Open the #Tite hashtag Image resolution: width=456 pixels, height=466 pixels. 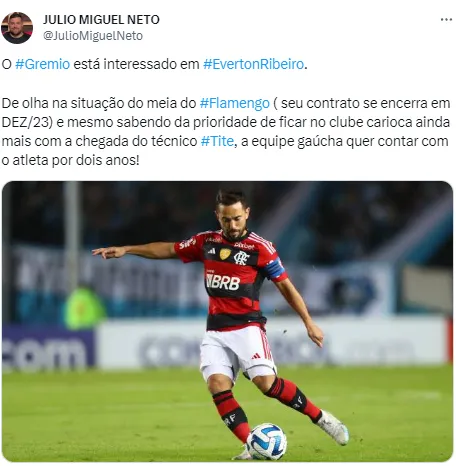(x=217, y=141)
